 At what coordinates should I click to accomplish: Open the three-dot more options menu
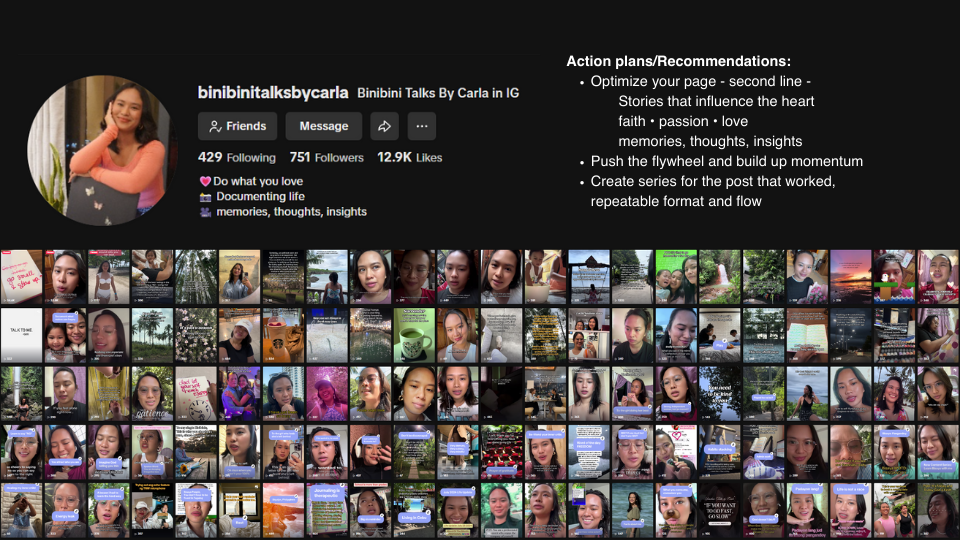click(x=421, y=126)
